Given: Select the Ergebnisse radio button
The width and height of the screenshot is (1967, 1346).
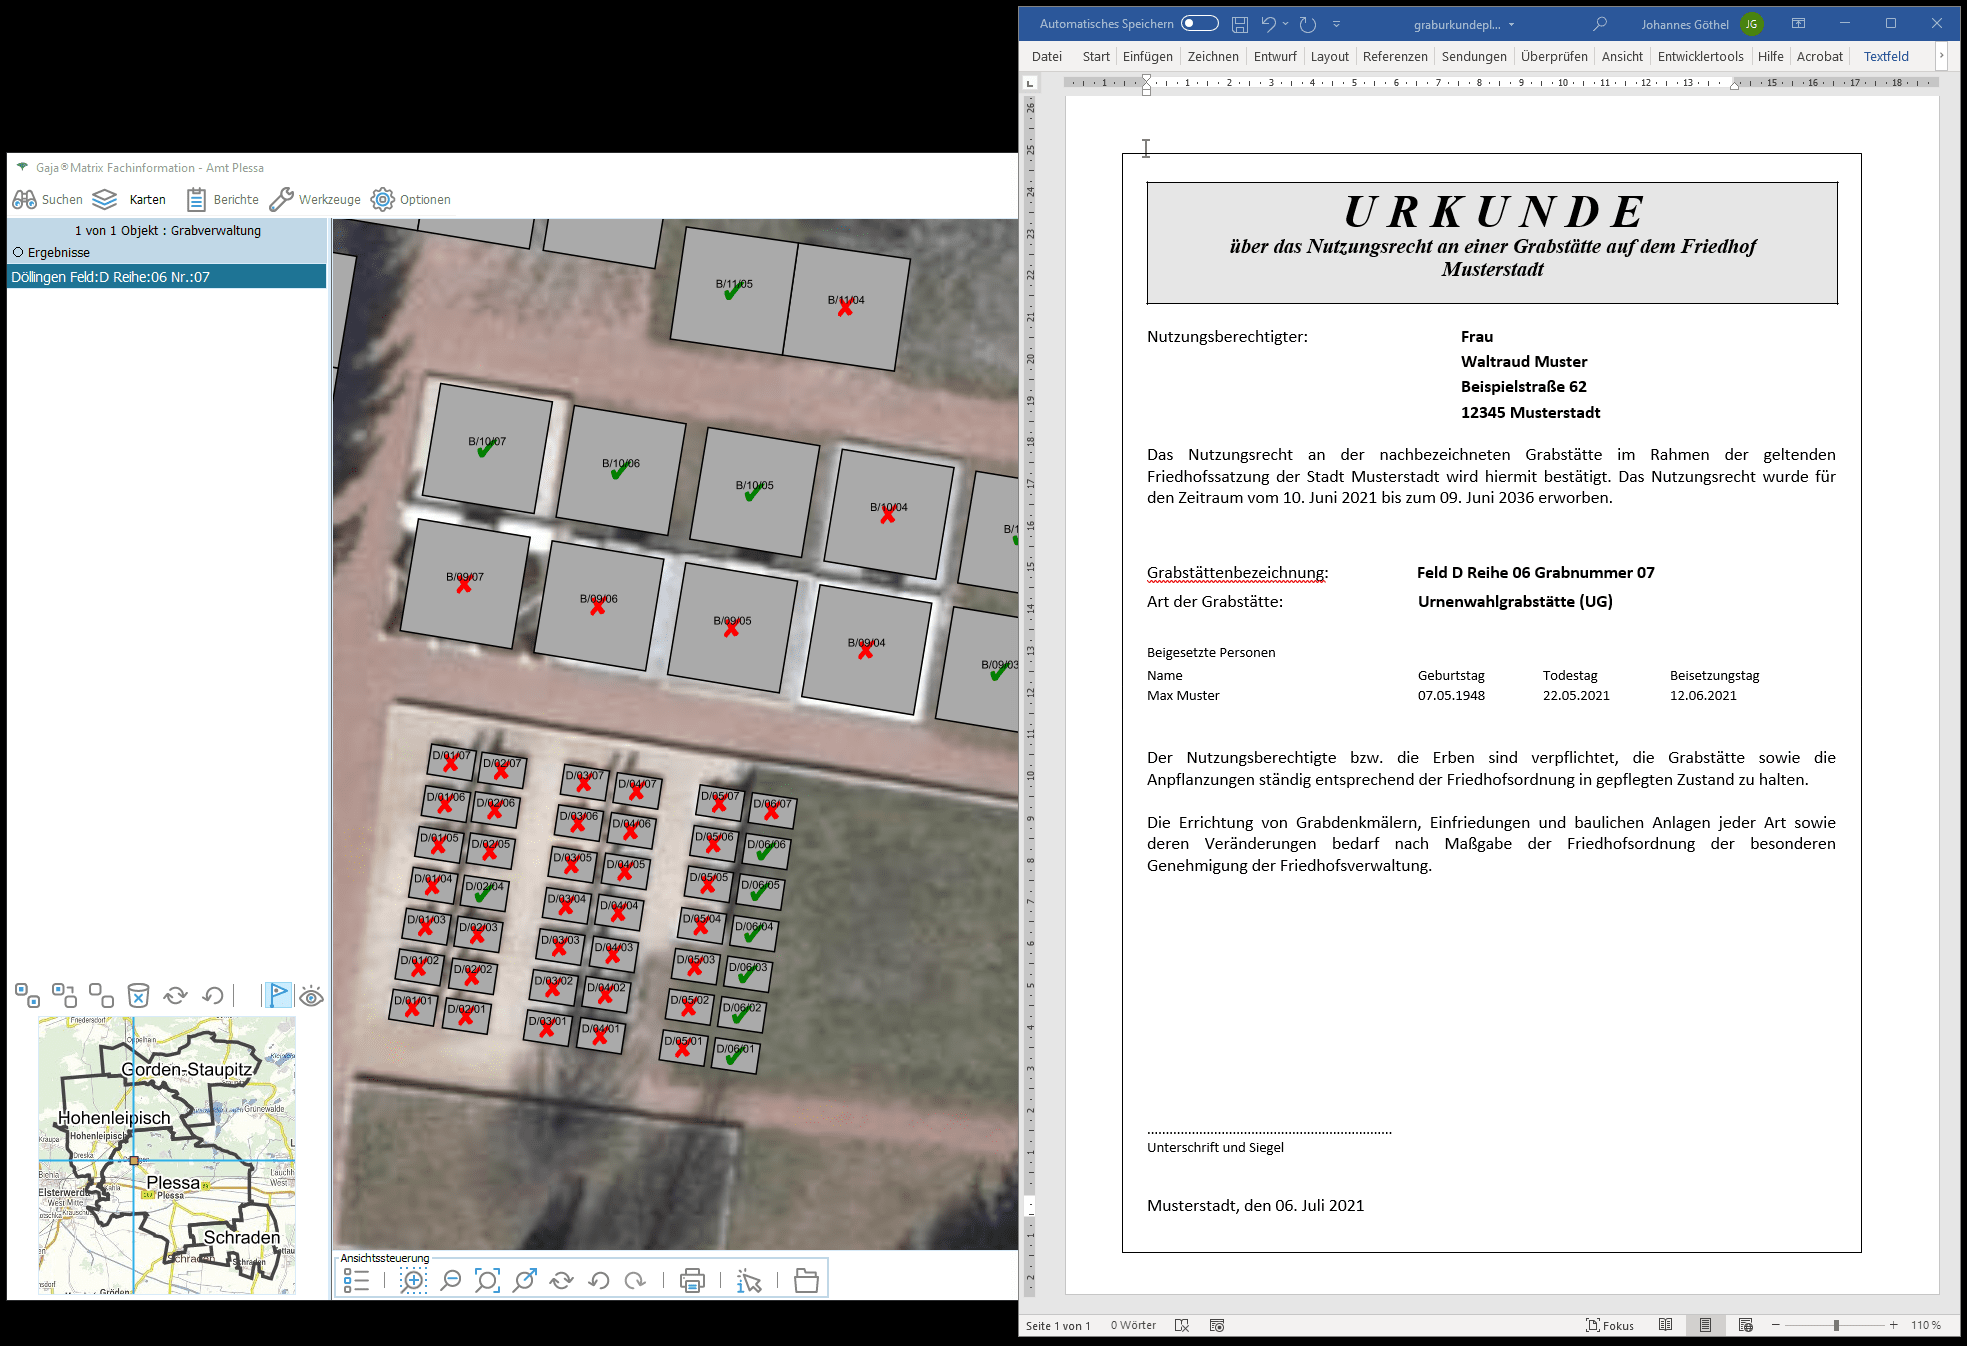Looking at the screenshot, I should 18,253.
